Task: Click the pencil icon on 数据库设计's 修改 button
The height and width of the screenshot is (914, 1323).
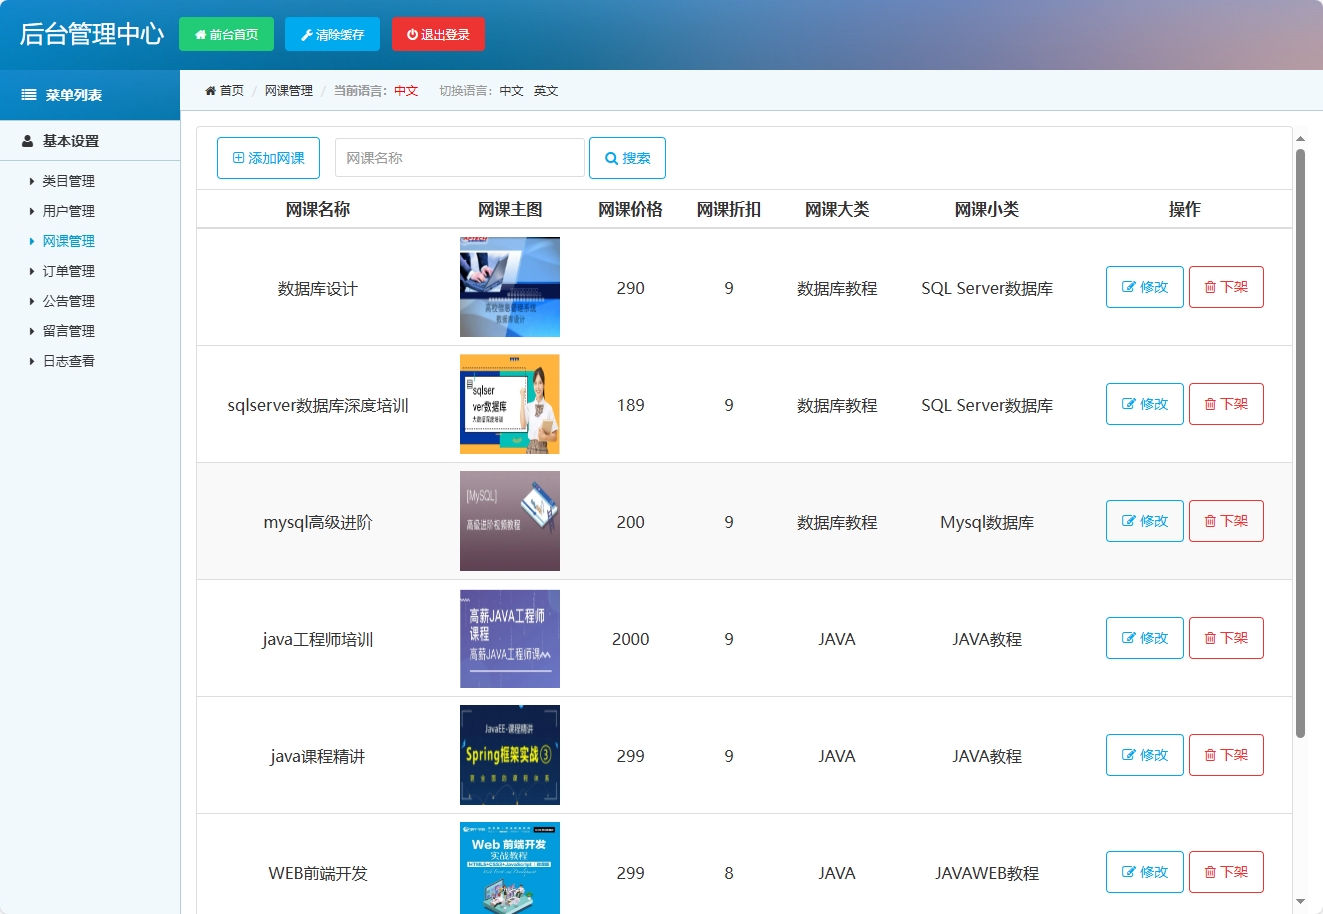Action: 1126,287
